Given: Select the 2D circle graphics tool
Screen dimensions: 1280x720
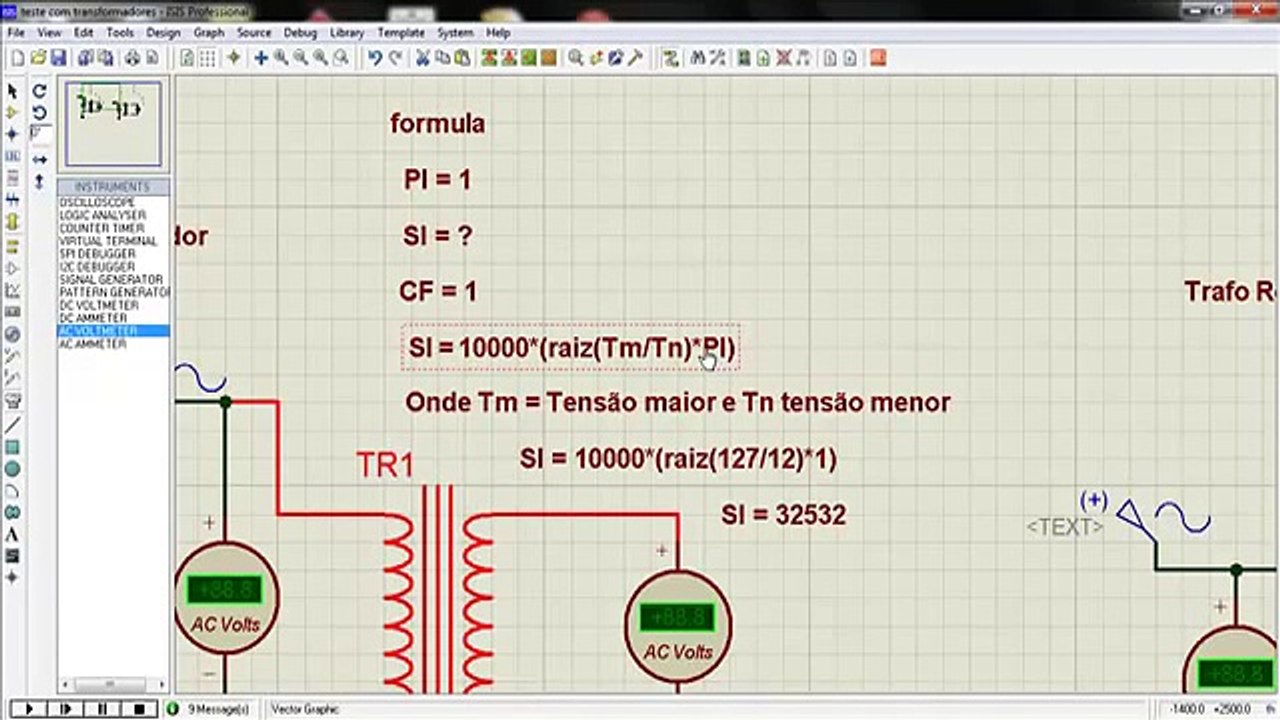Looking at the screenshot, I should 12,469.
